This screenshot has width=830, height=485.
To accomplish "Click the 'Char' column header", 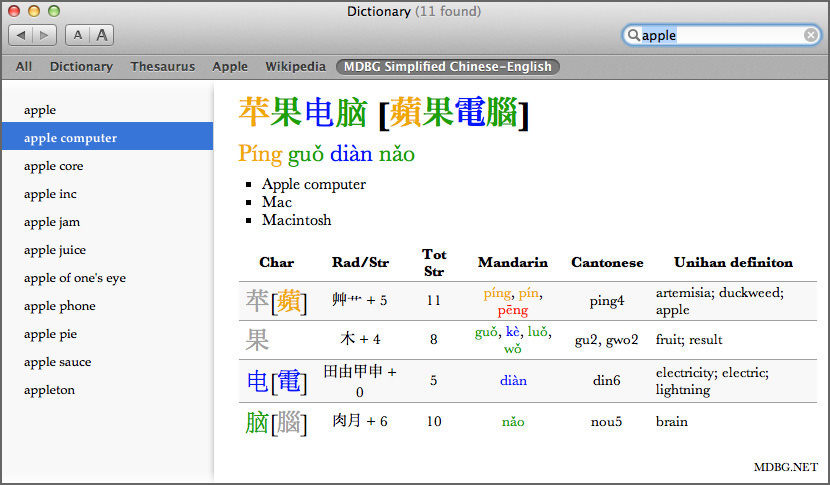I will (x=276, y=263).
